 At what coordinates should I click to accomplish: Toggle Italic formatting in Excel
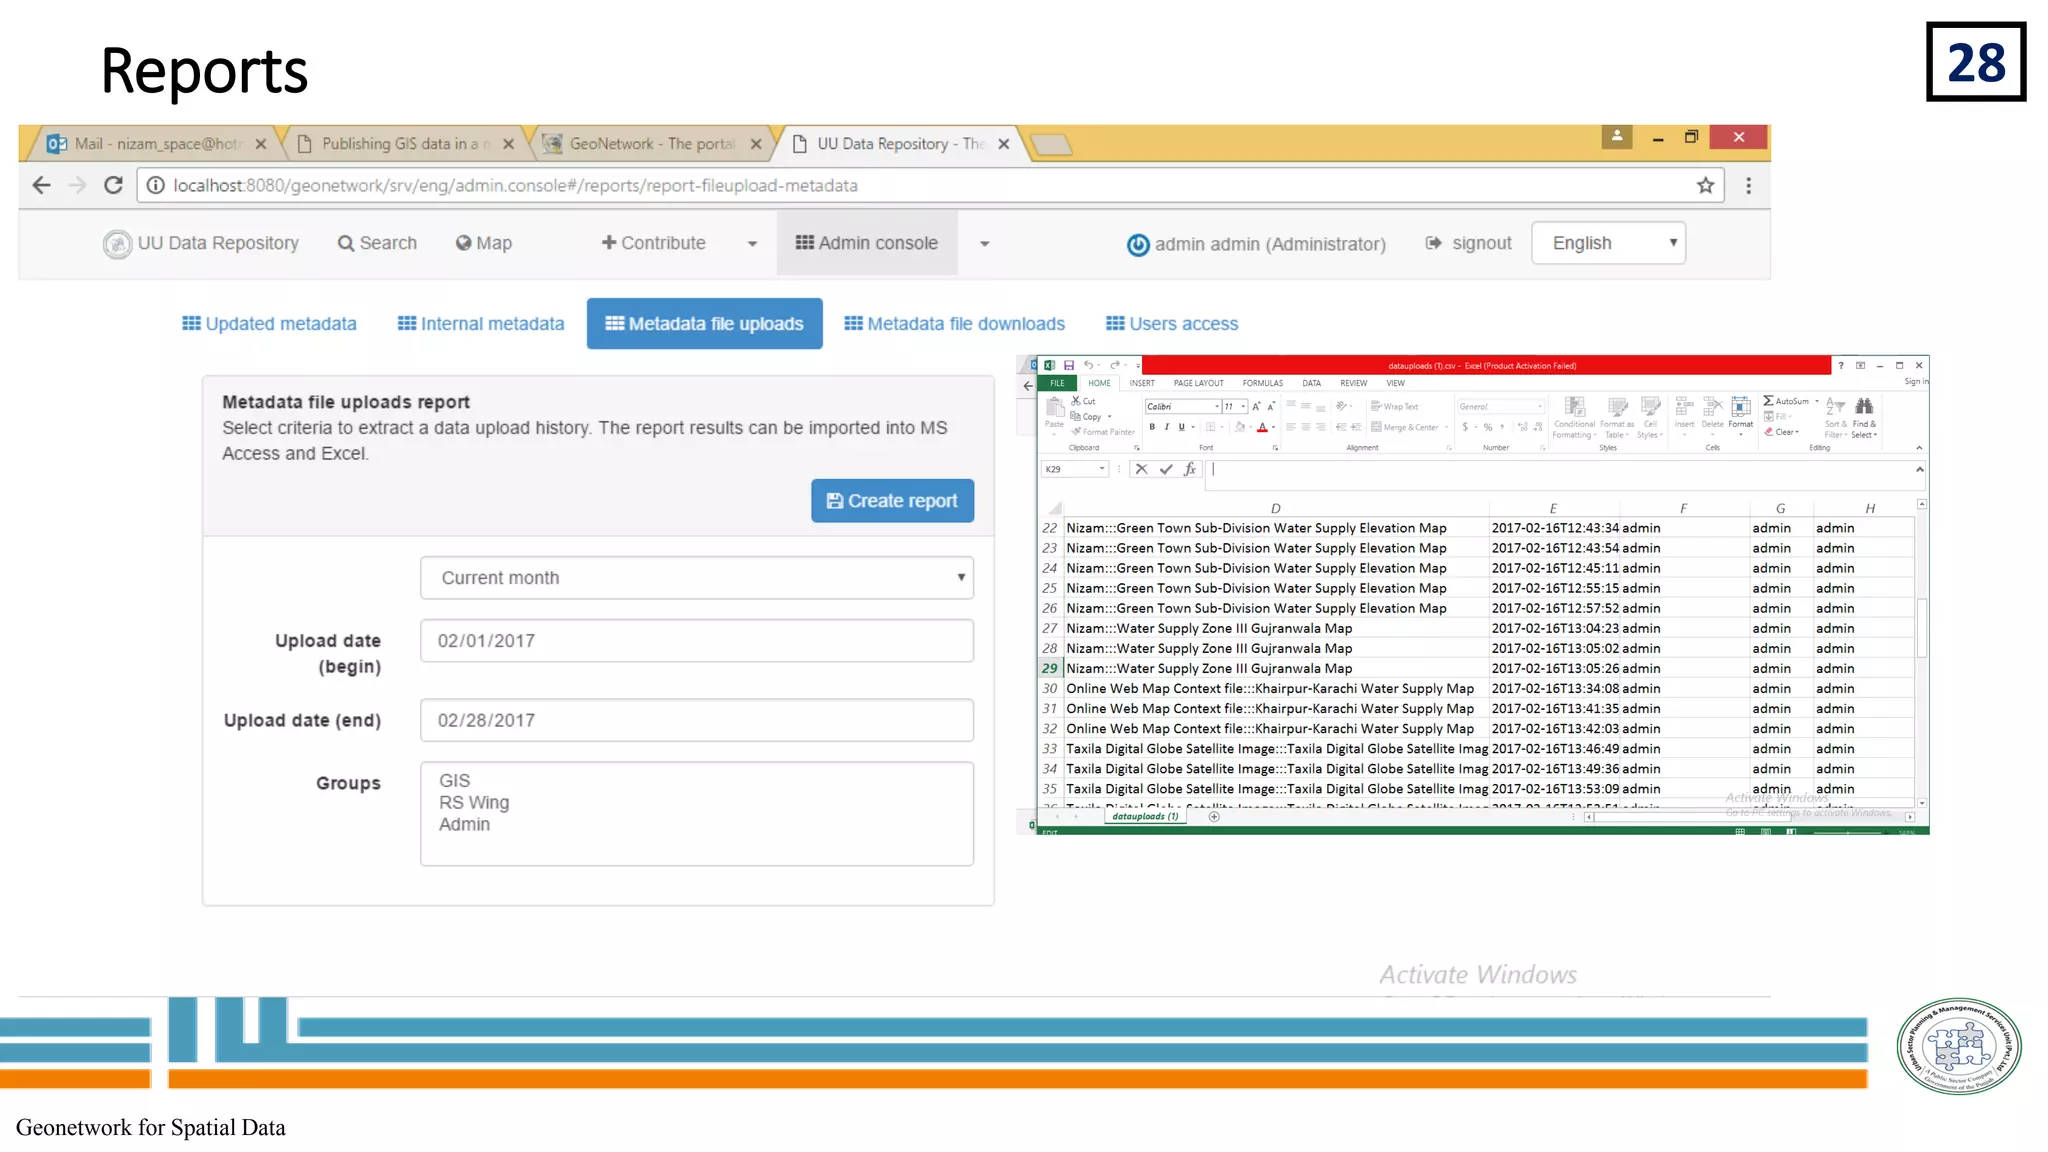tap(1166, 427)
